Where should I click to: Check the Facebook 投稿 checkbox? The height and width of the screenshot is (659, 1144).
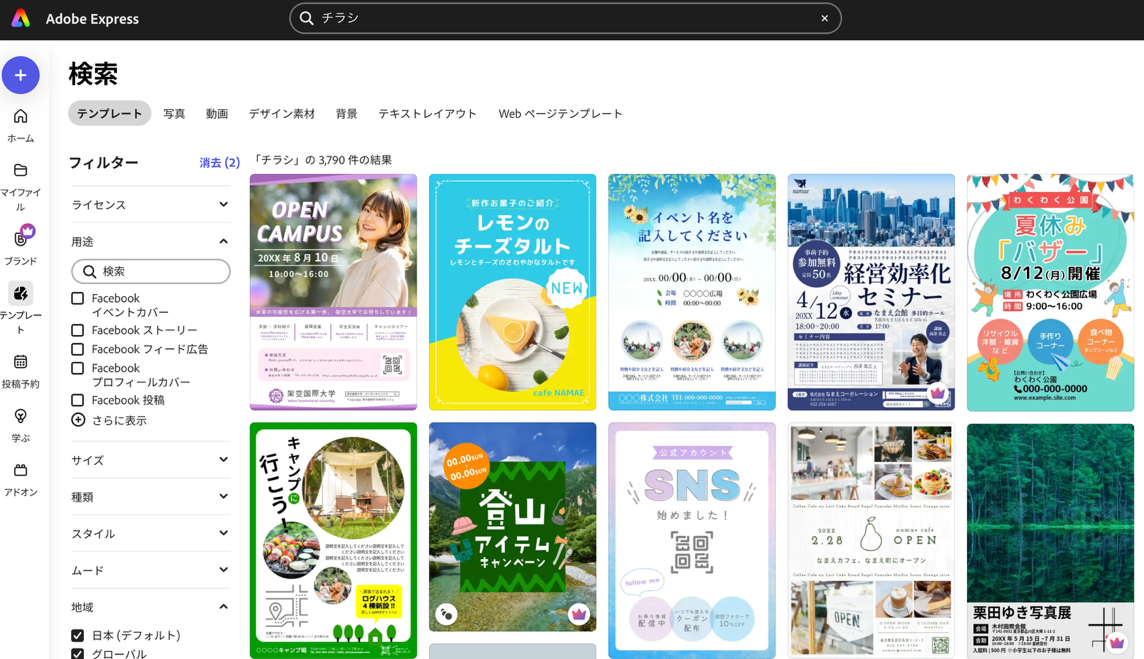[78, 400]
